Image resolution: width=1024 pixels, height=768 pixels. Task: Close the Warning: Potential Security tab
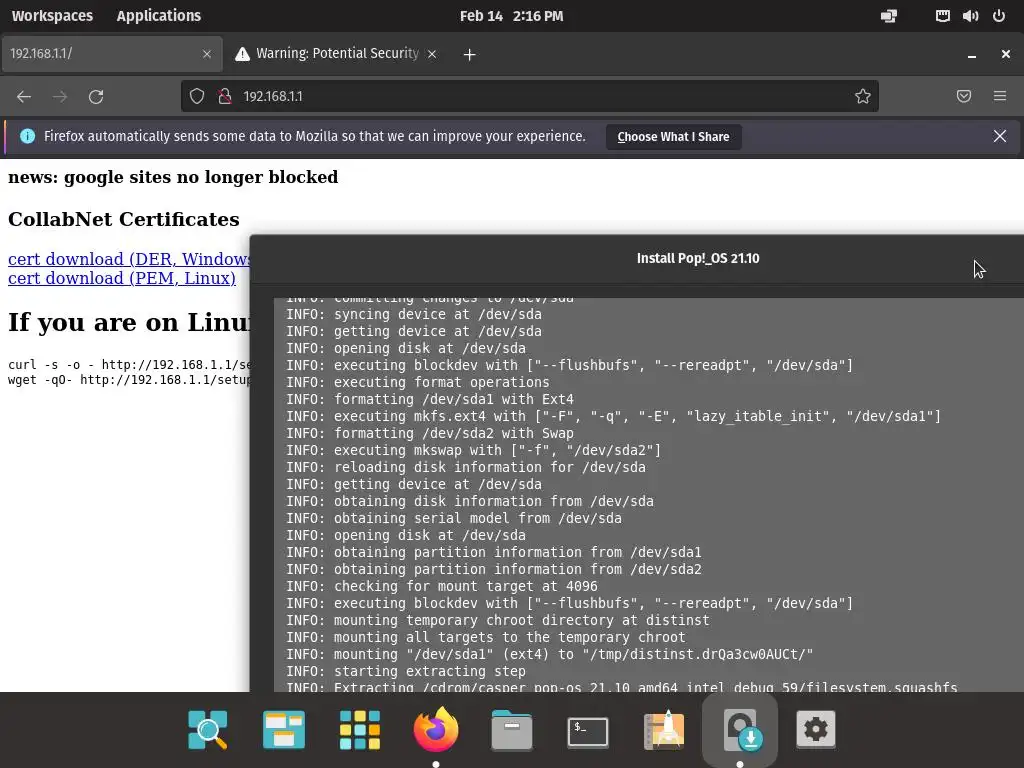coord(432,54)
